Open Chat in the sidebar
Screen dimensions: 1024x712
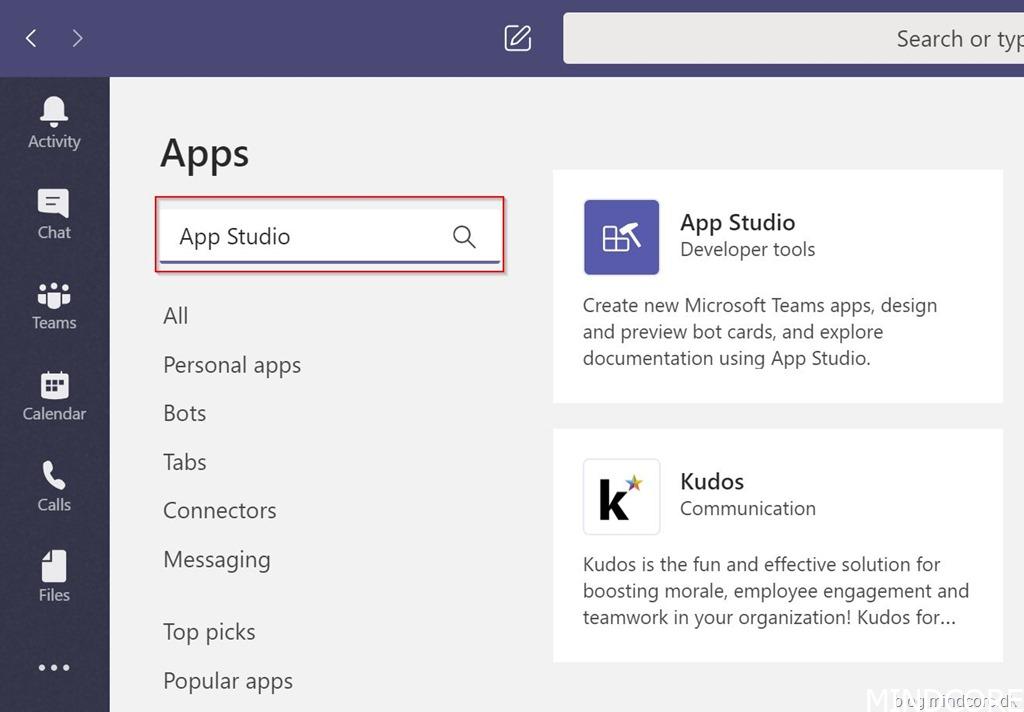click(x=54, y=203)
